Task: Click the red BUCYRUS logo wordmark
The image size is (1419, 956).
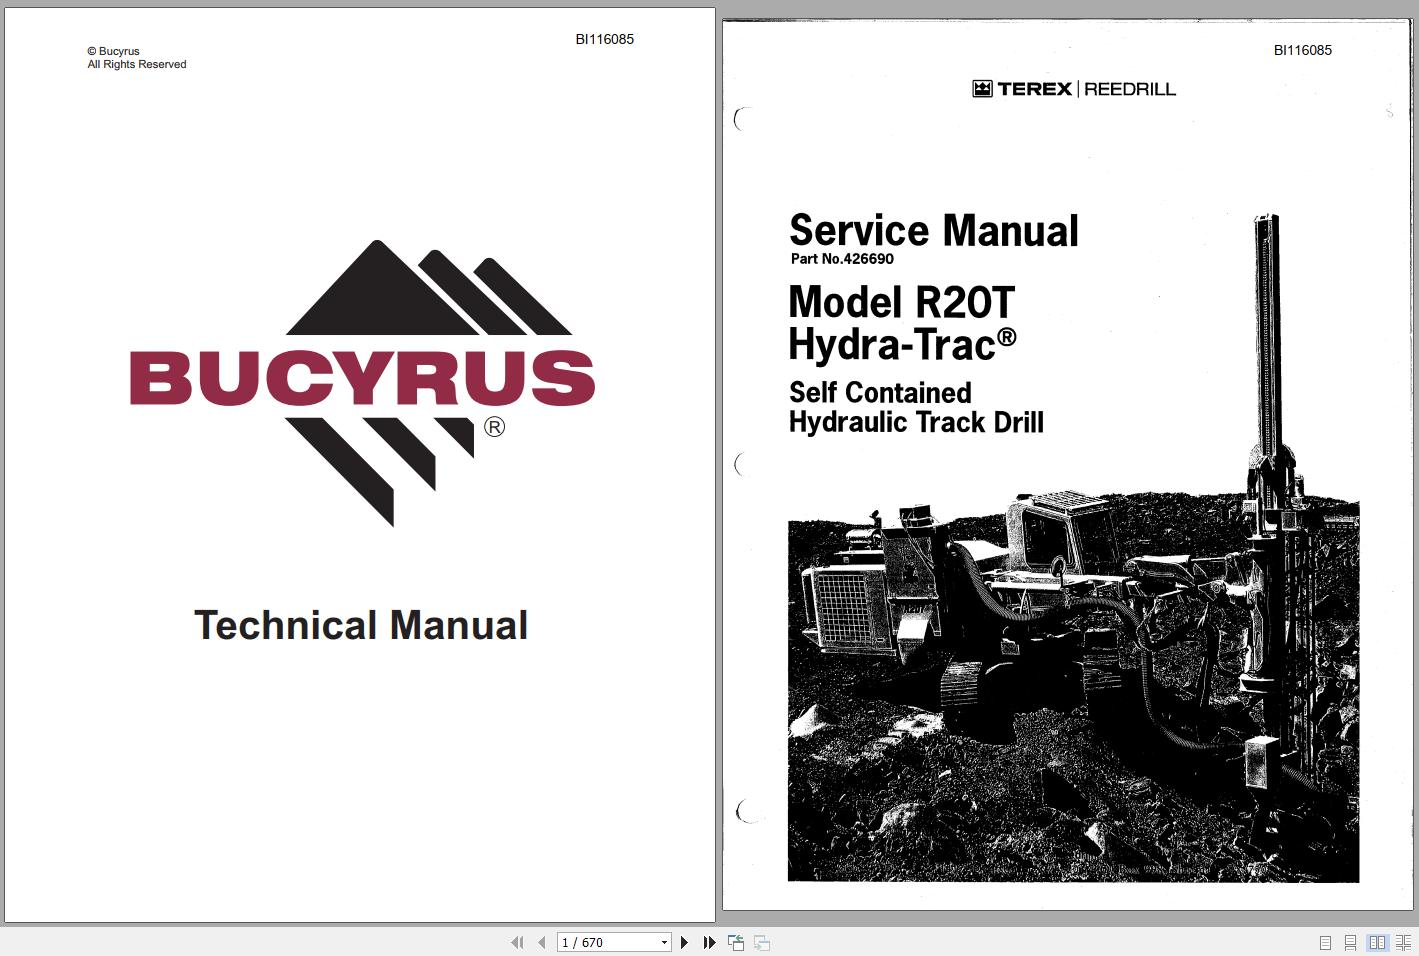Action: tap(362, 378)
